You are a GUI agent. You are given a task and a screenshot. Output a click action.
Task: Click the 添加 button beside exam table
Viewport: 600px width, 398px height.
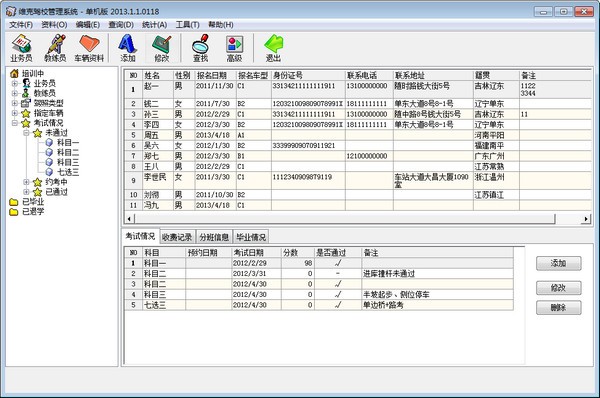558,263
